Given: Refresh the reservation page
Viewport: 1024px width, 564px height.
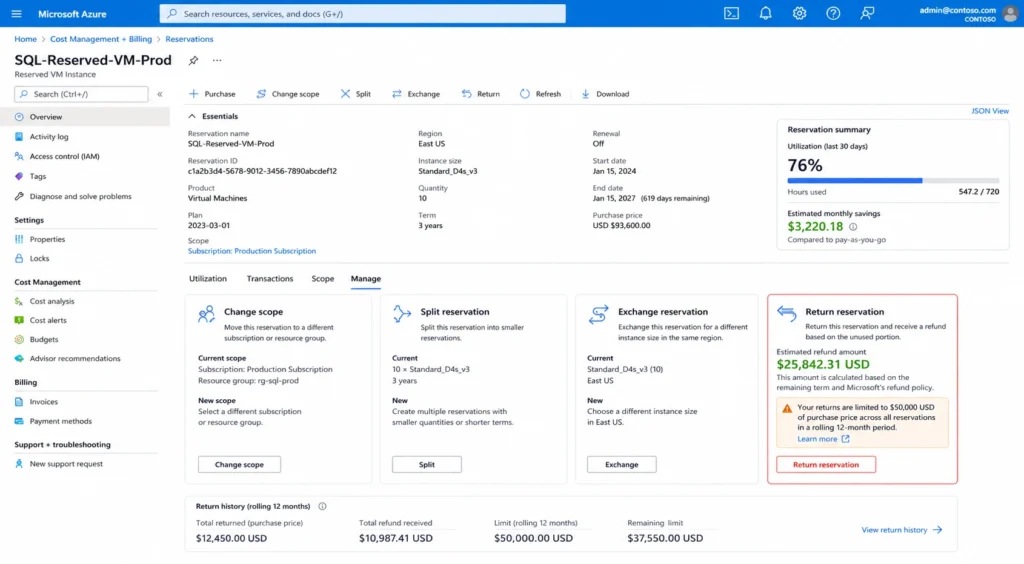Looking at the screenshot, I should (541, 94).
